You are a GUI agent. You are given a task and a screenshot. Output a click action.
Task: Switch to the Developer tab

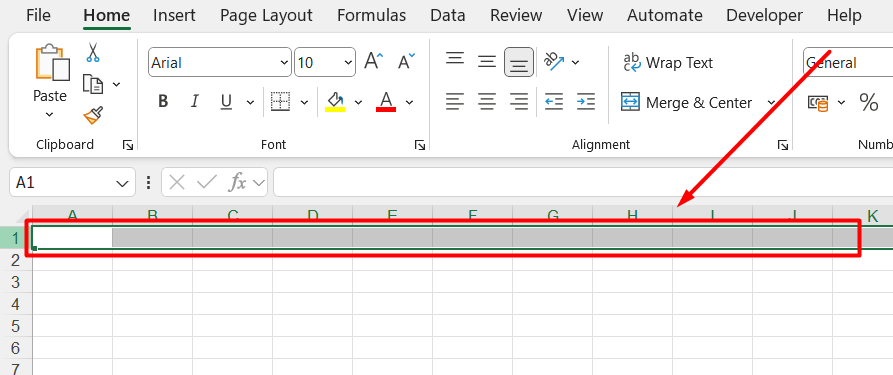pos(764,15)
